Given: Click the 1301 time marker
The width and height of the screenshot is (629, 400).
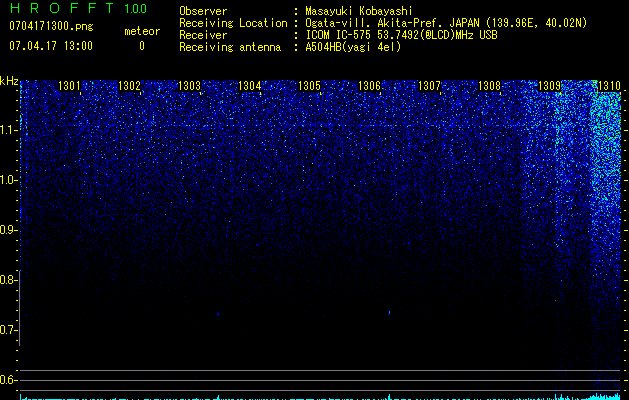Looking at the screenshot, I should click(69, 86).
